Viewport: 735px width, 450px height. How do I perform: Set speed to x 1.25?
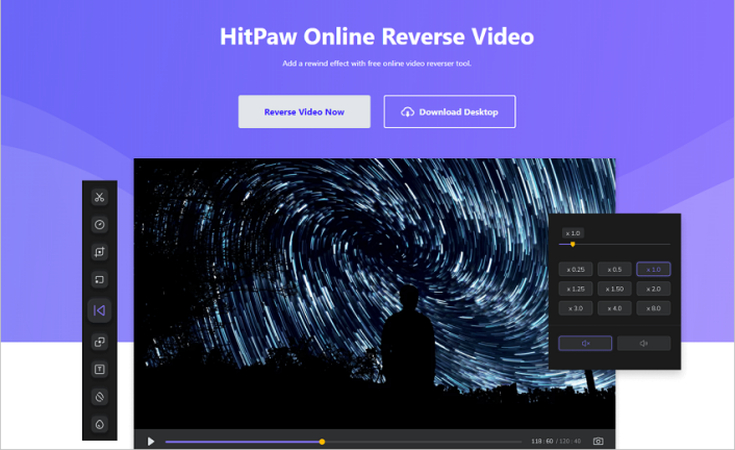(x=576, y=289)
